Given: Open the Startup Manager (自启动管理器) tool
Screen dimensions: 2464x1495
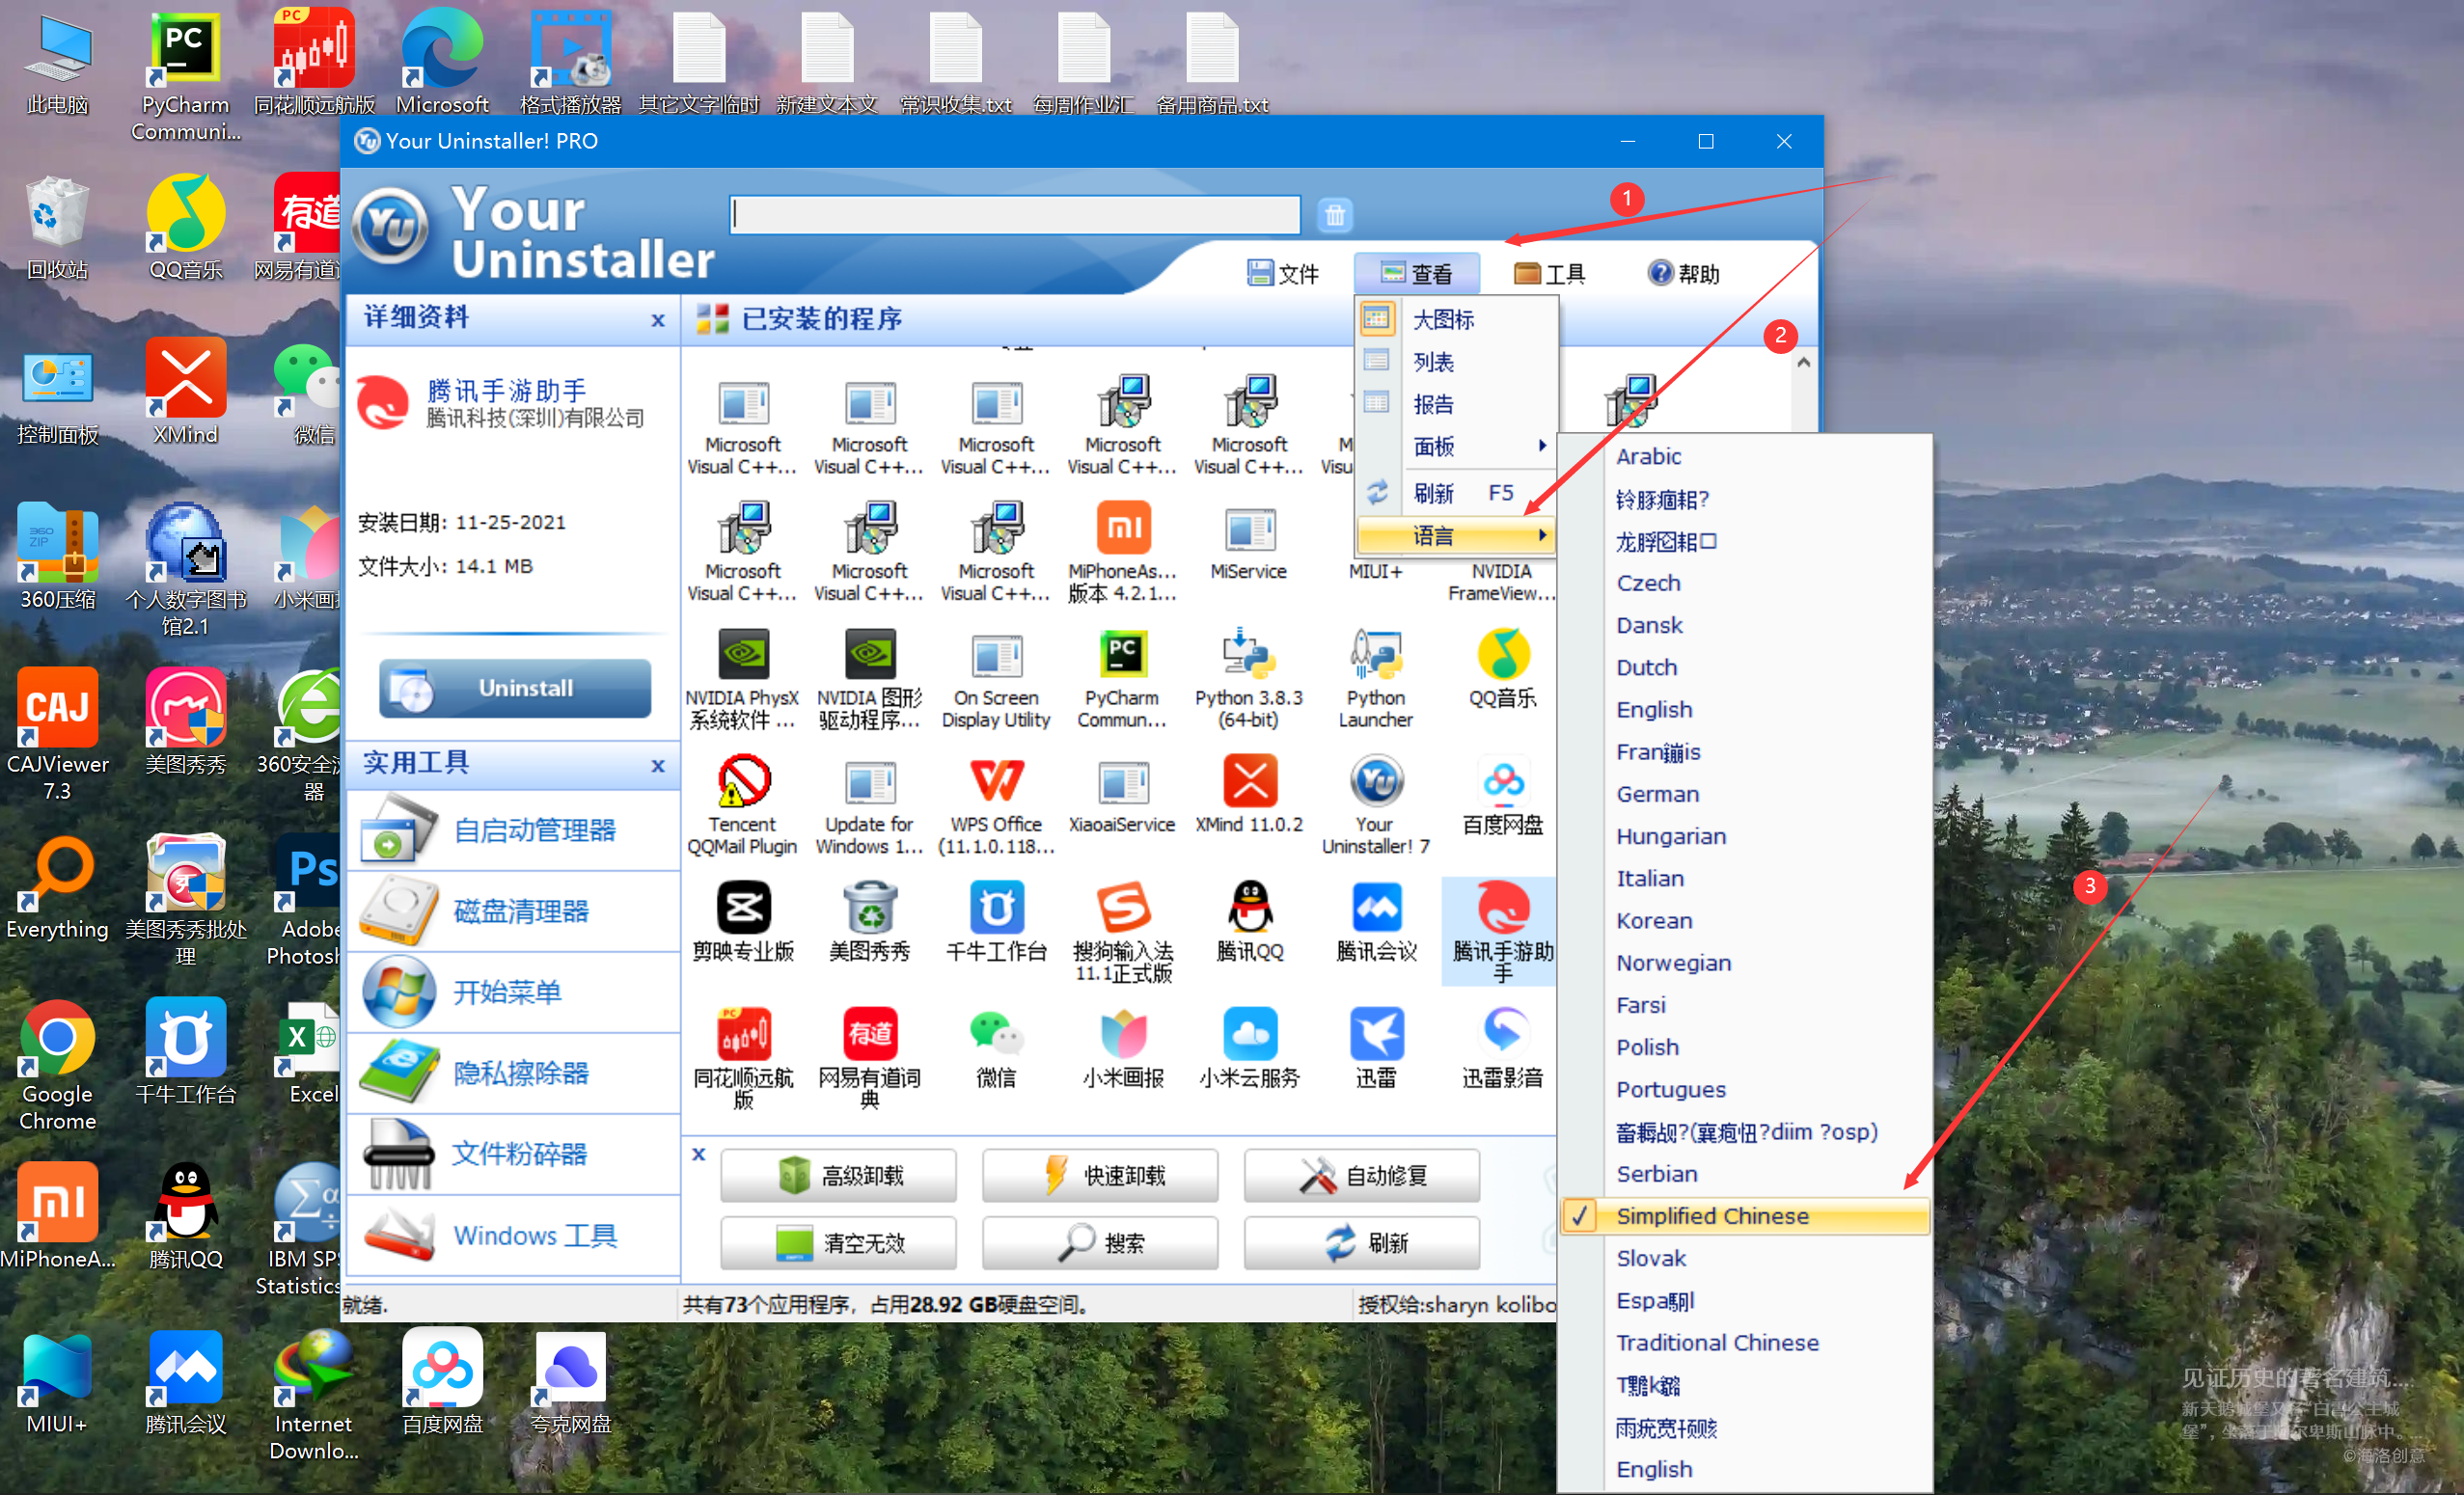Looking at the screenshot, I should (x=534, y=830).
